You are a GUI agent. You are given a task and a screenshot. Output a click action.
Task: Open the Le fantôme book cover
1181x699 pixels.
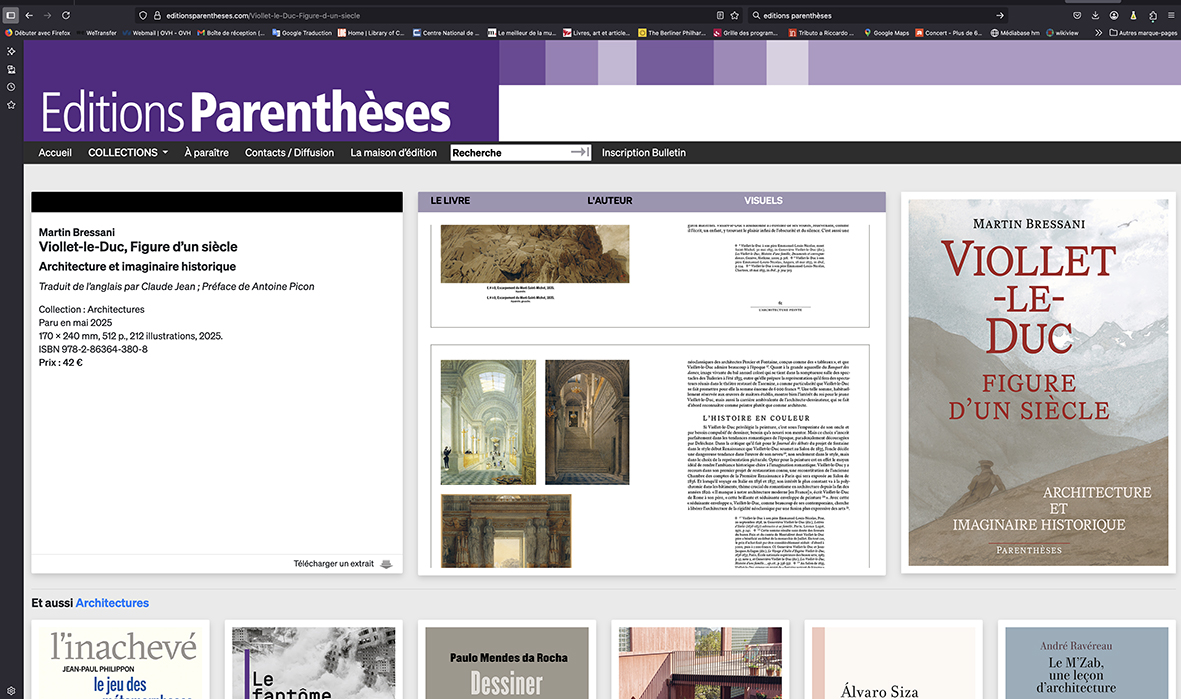pos(313,663)
